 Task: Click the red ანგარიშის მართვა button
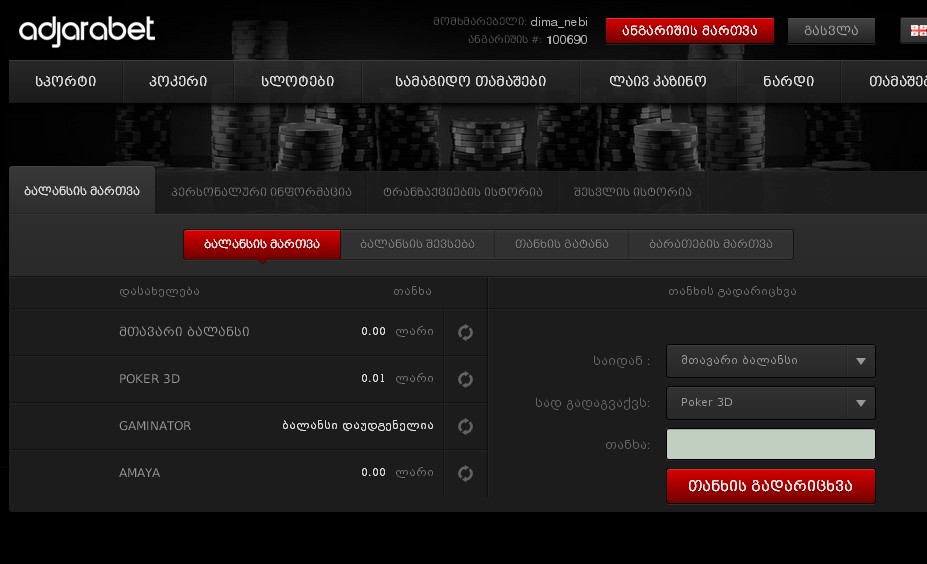[689, 31]
